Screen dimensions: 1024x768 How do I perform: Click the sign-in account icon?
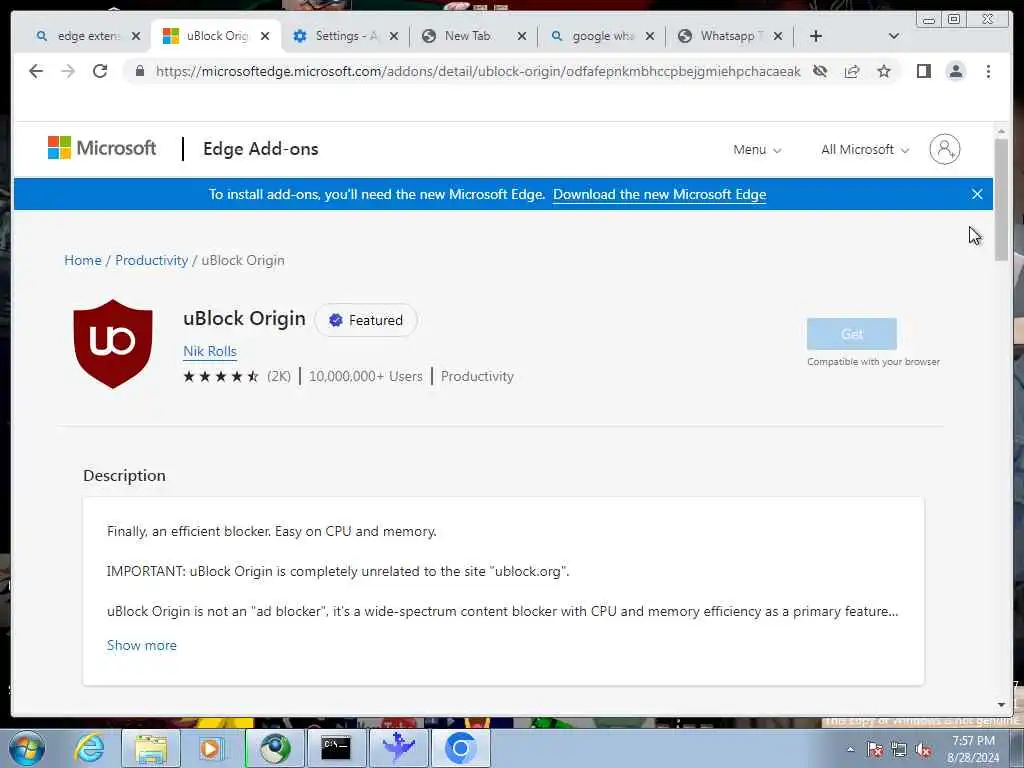pyautogui.click(x=944, y=149)
